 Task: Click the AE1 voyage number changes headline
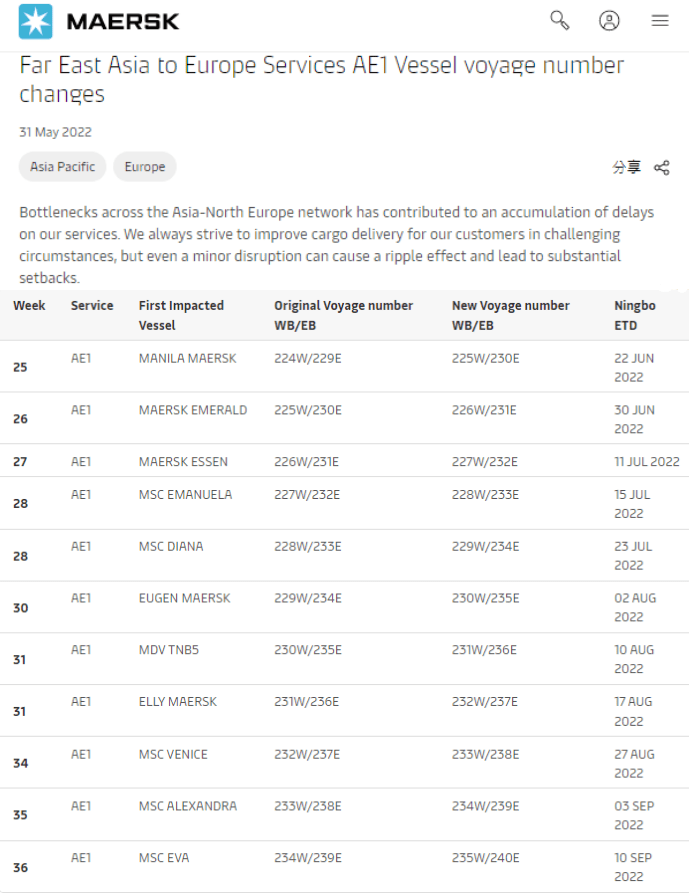pos(321,80)
